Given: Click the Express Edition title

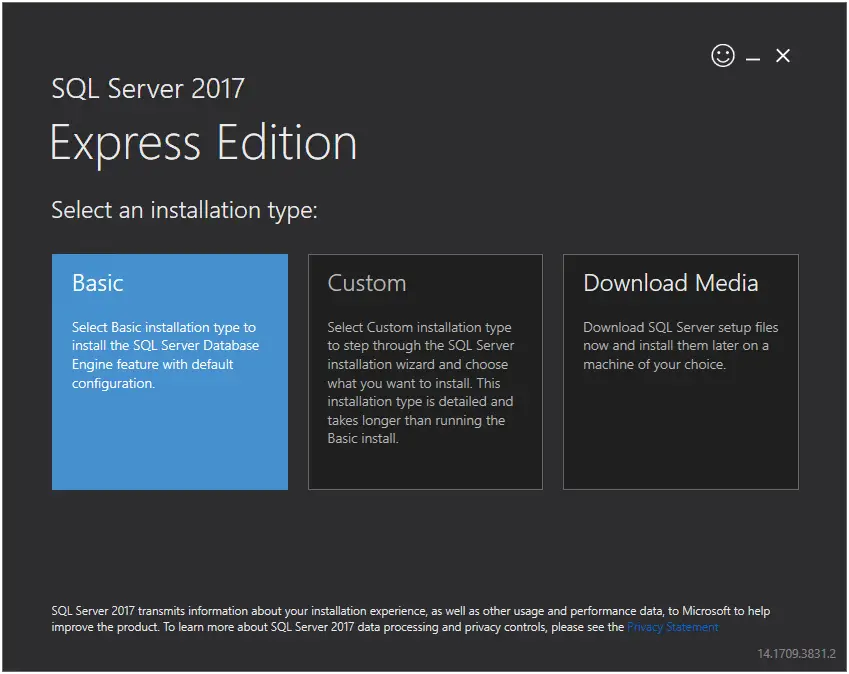Looking at the screenshot, I should coord(204,142).
